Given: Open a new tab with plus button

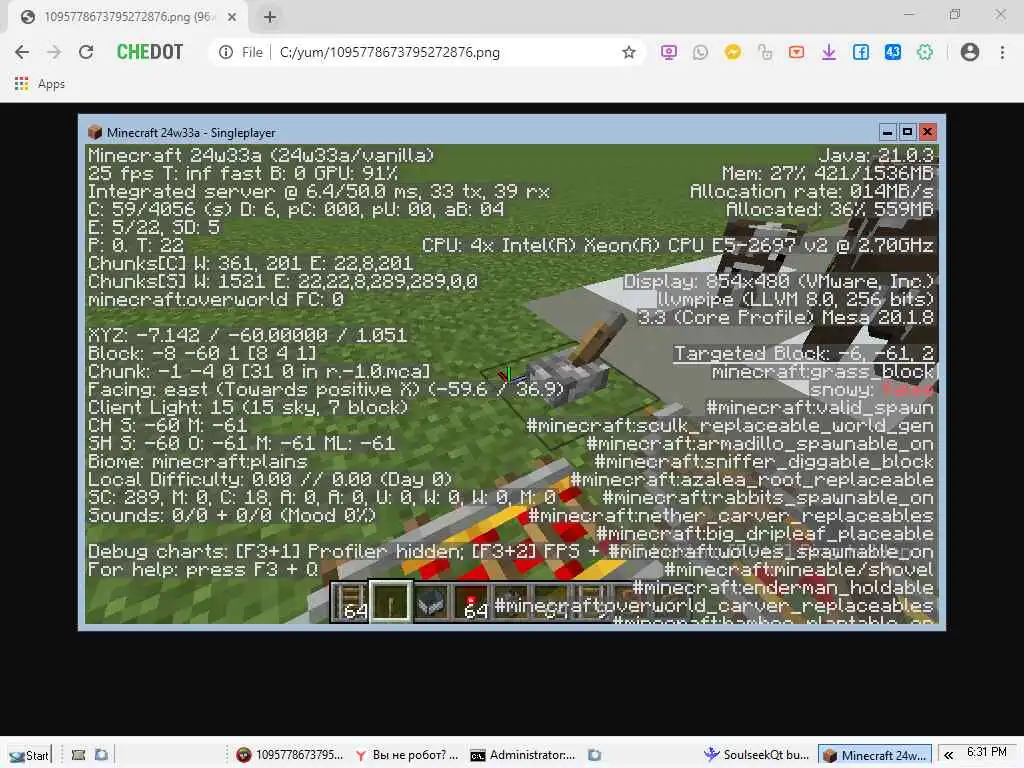Looking at the screenshot, I should coord(270,18).
